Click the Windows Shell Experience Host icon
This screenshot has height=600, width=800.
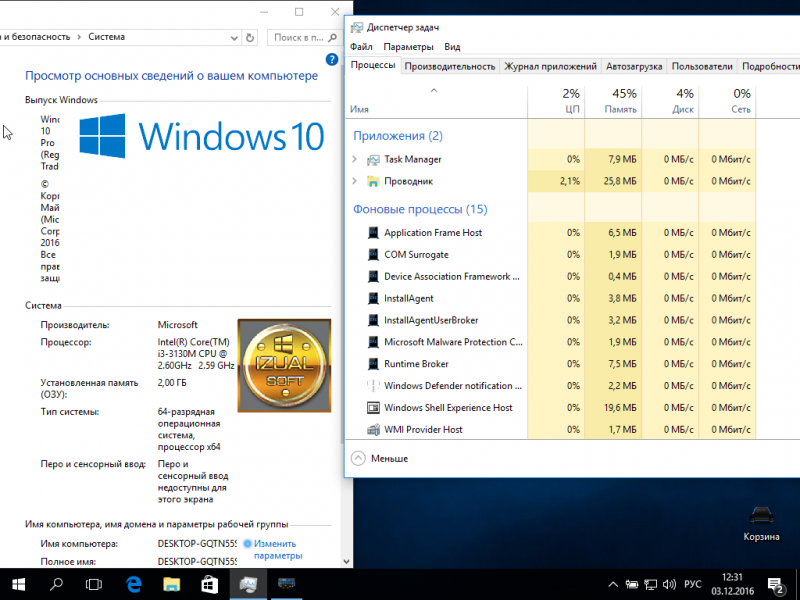point(373,408)
